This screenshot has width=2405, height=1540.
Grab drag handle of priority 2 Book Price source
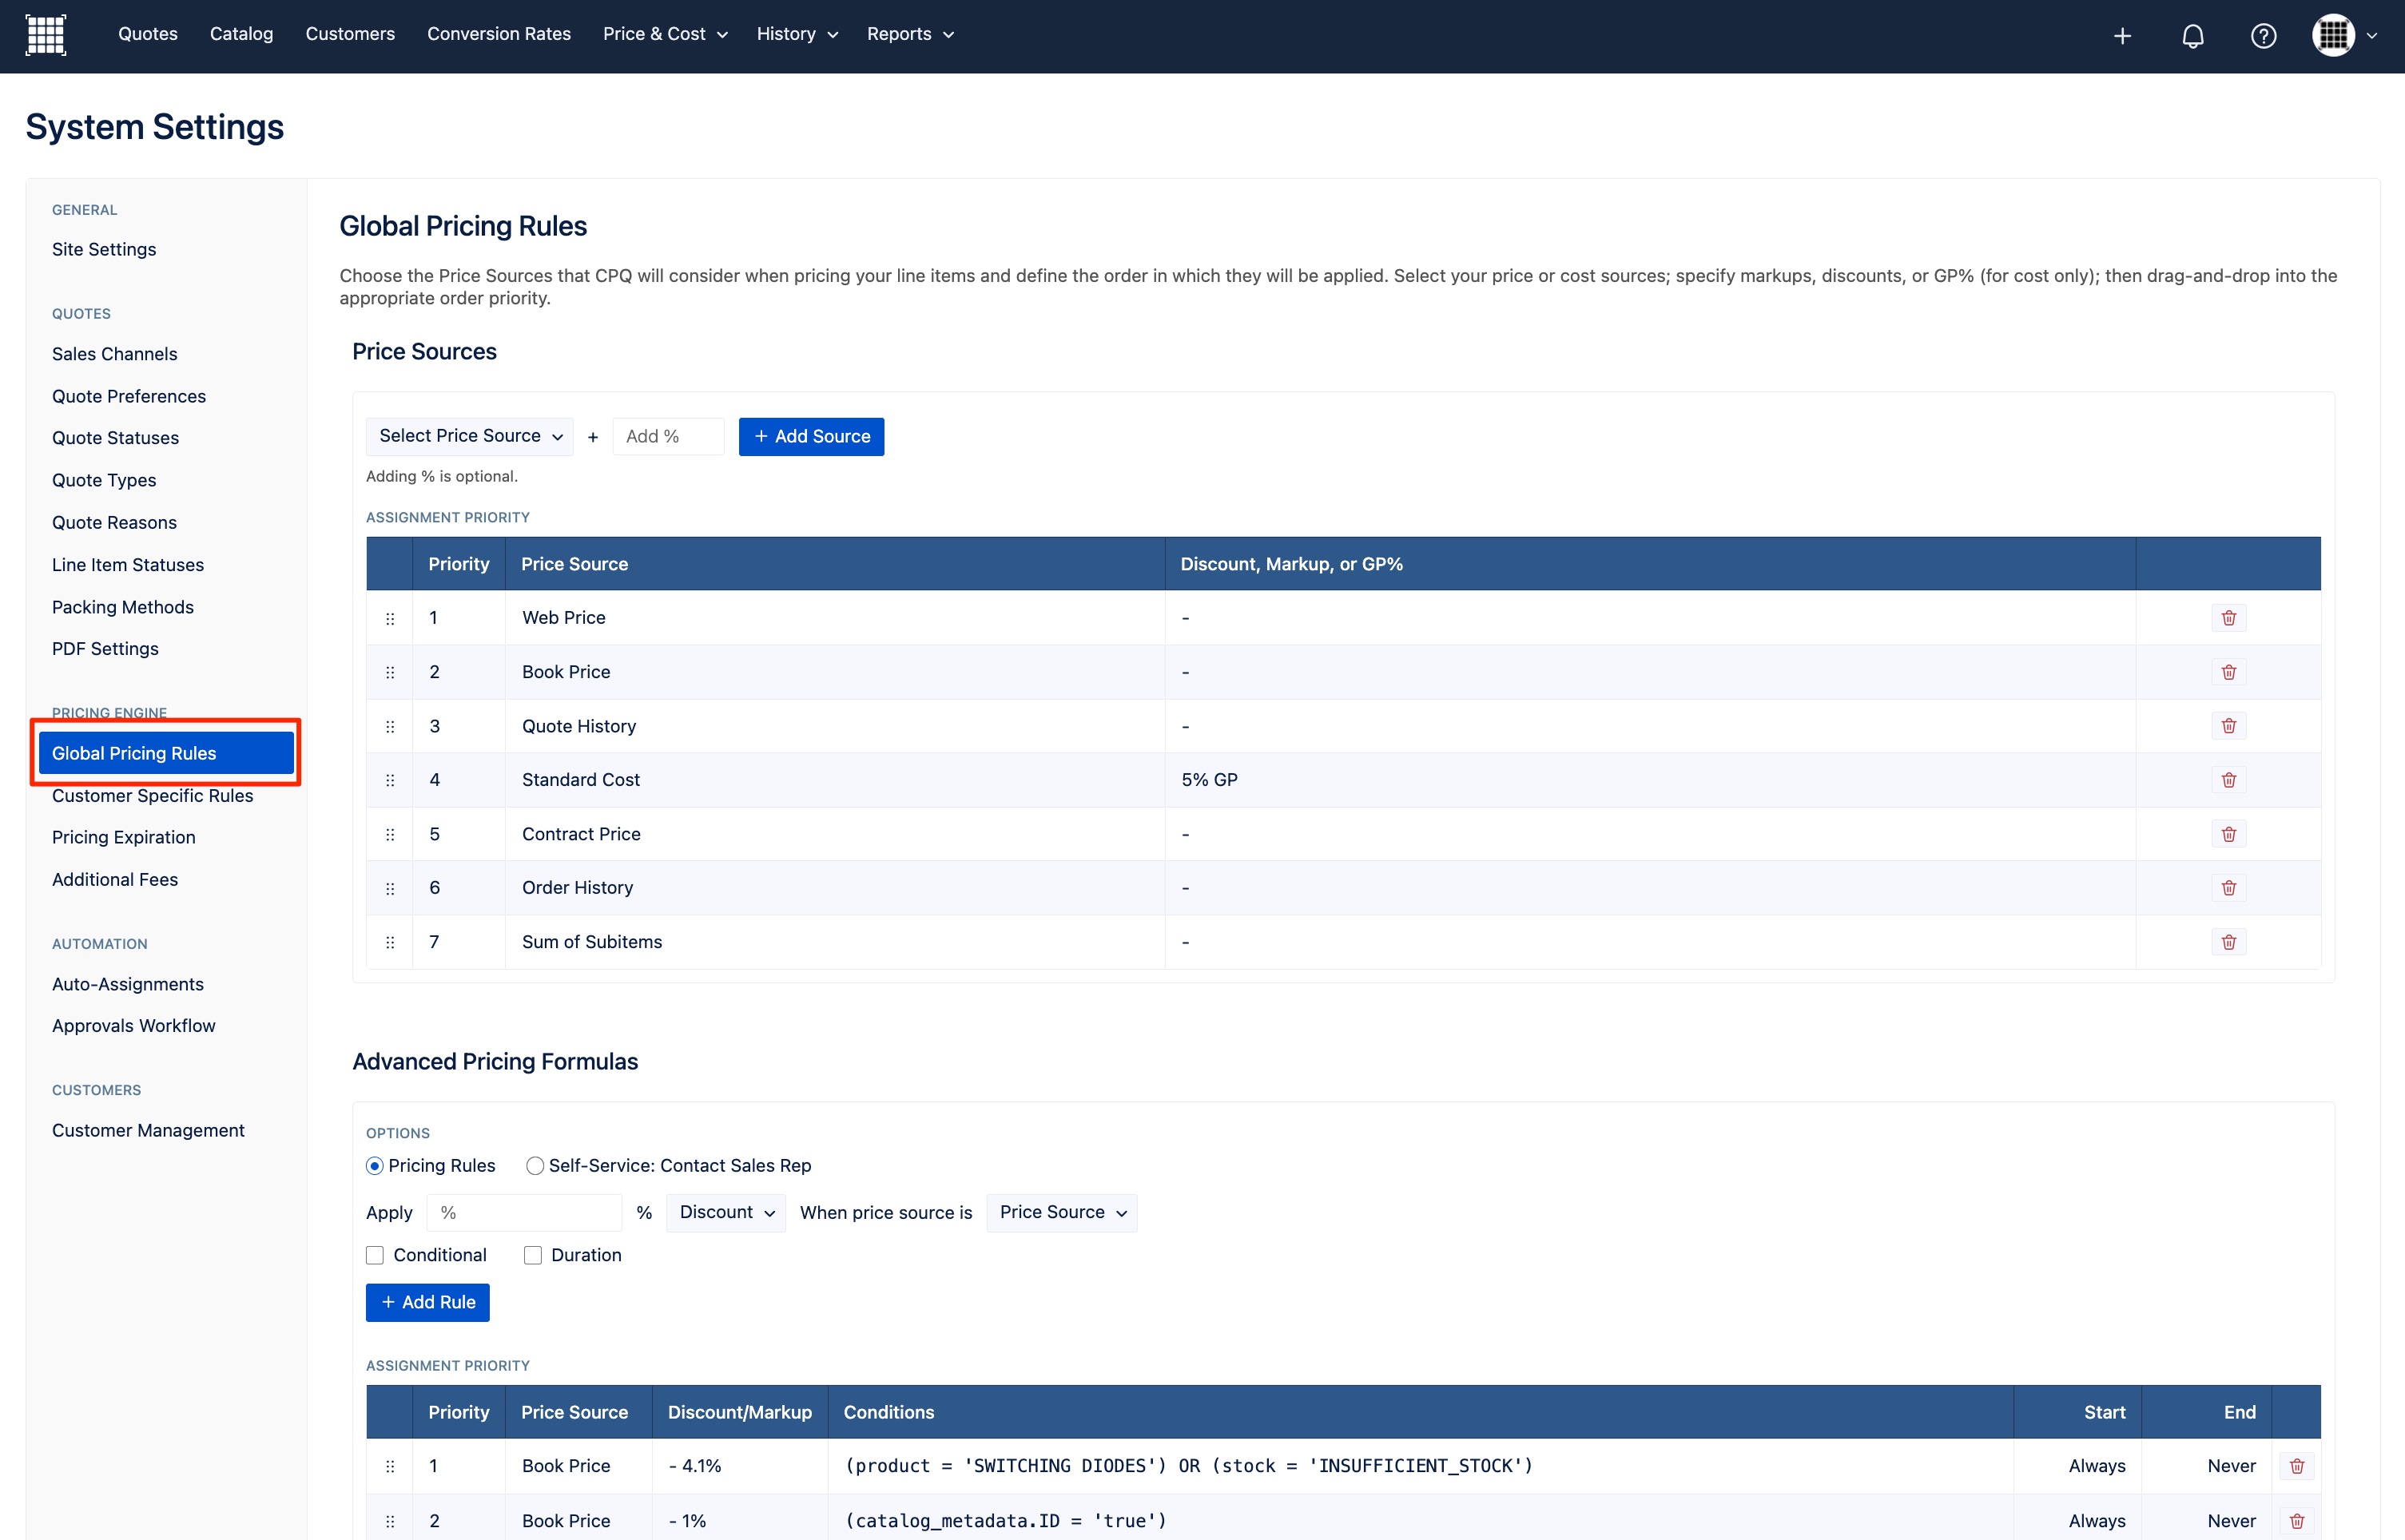click(x=390, y=672)
